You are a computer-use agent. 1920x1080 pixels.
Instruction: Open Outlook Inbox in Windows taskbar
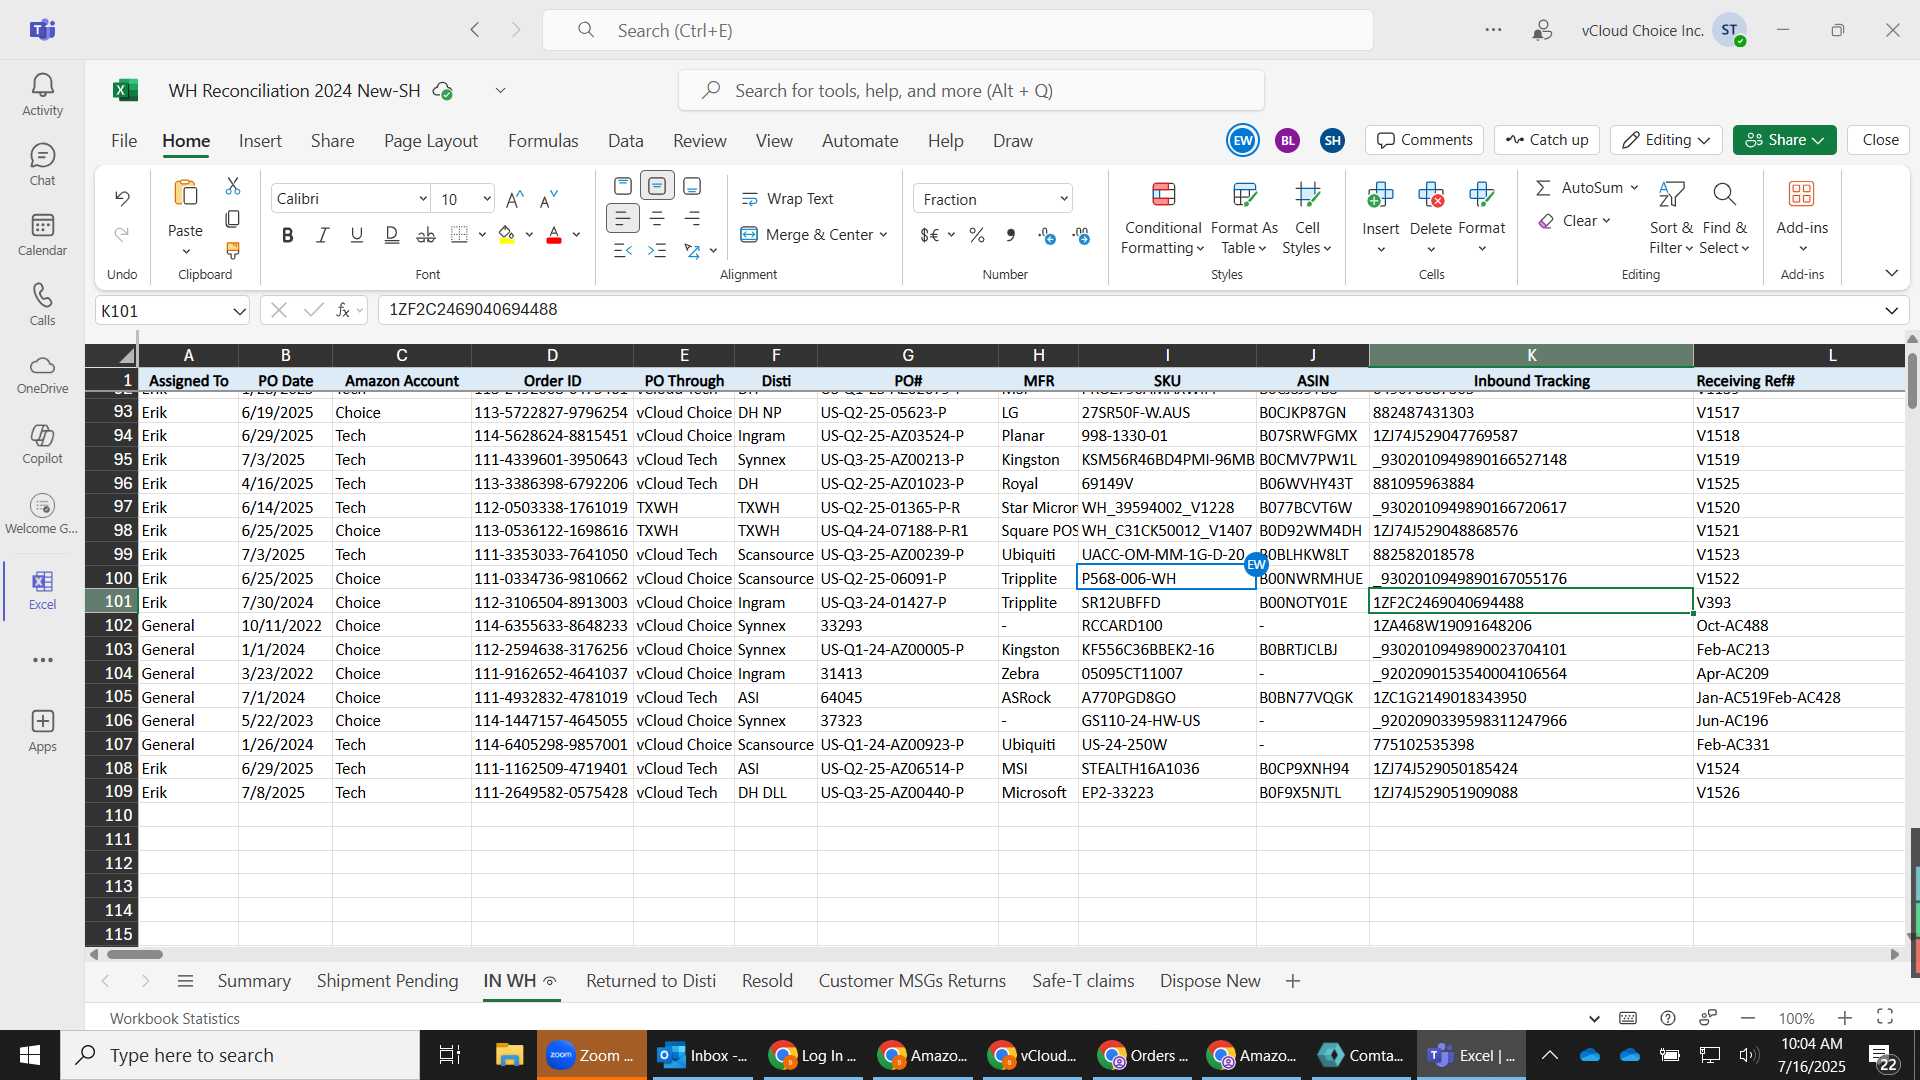point(704,1055)
